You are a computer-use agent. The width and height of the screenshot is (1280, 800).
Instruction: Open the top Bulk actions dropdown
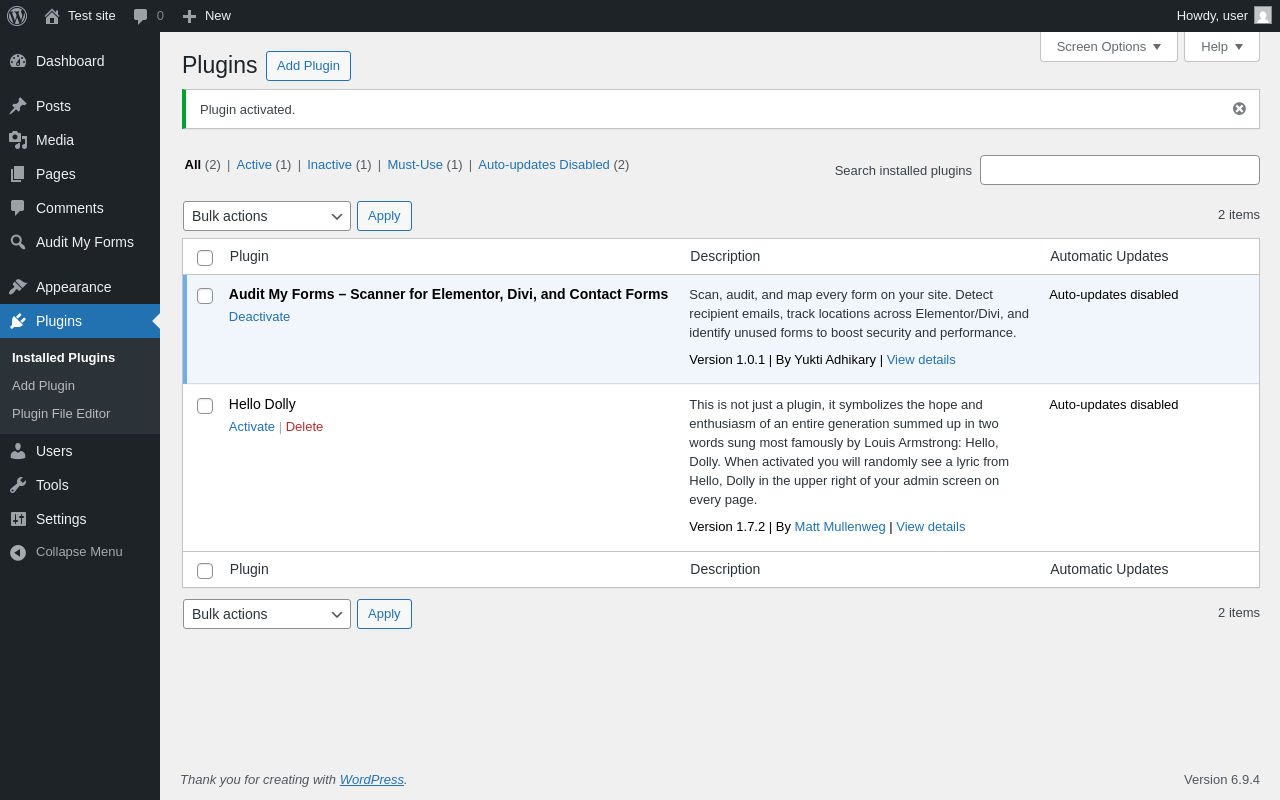(267, 216)
